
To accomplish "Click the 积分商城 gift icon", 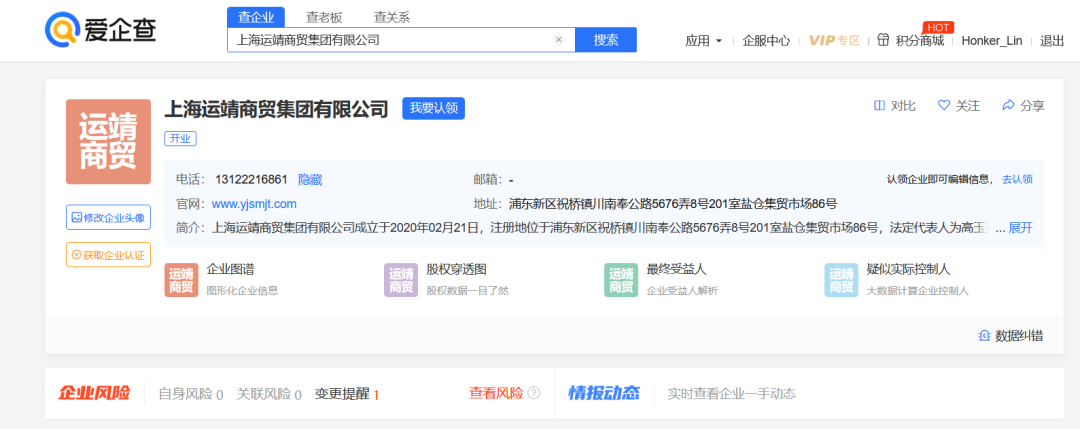I will point(883,40).
